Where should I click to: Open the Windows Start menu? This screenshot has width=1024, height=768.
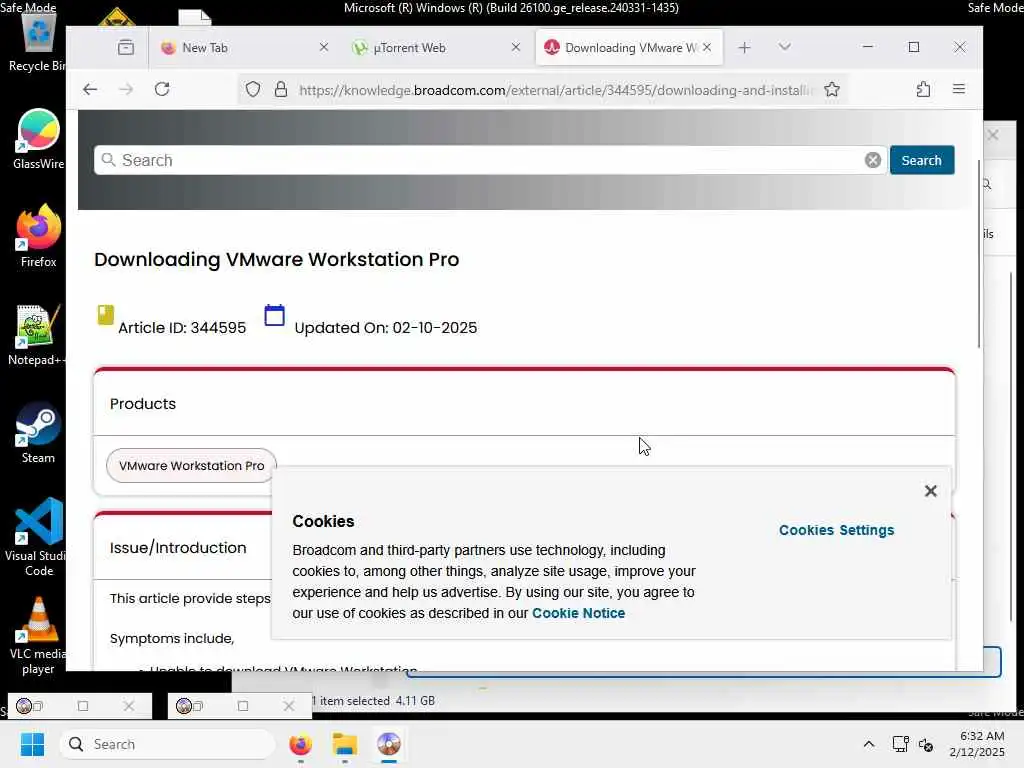[32, 744]
